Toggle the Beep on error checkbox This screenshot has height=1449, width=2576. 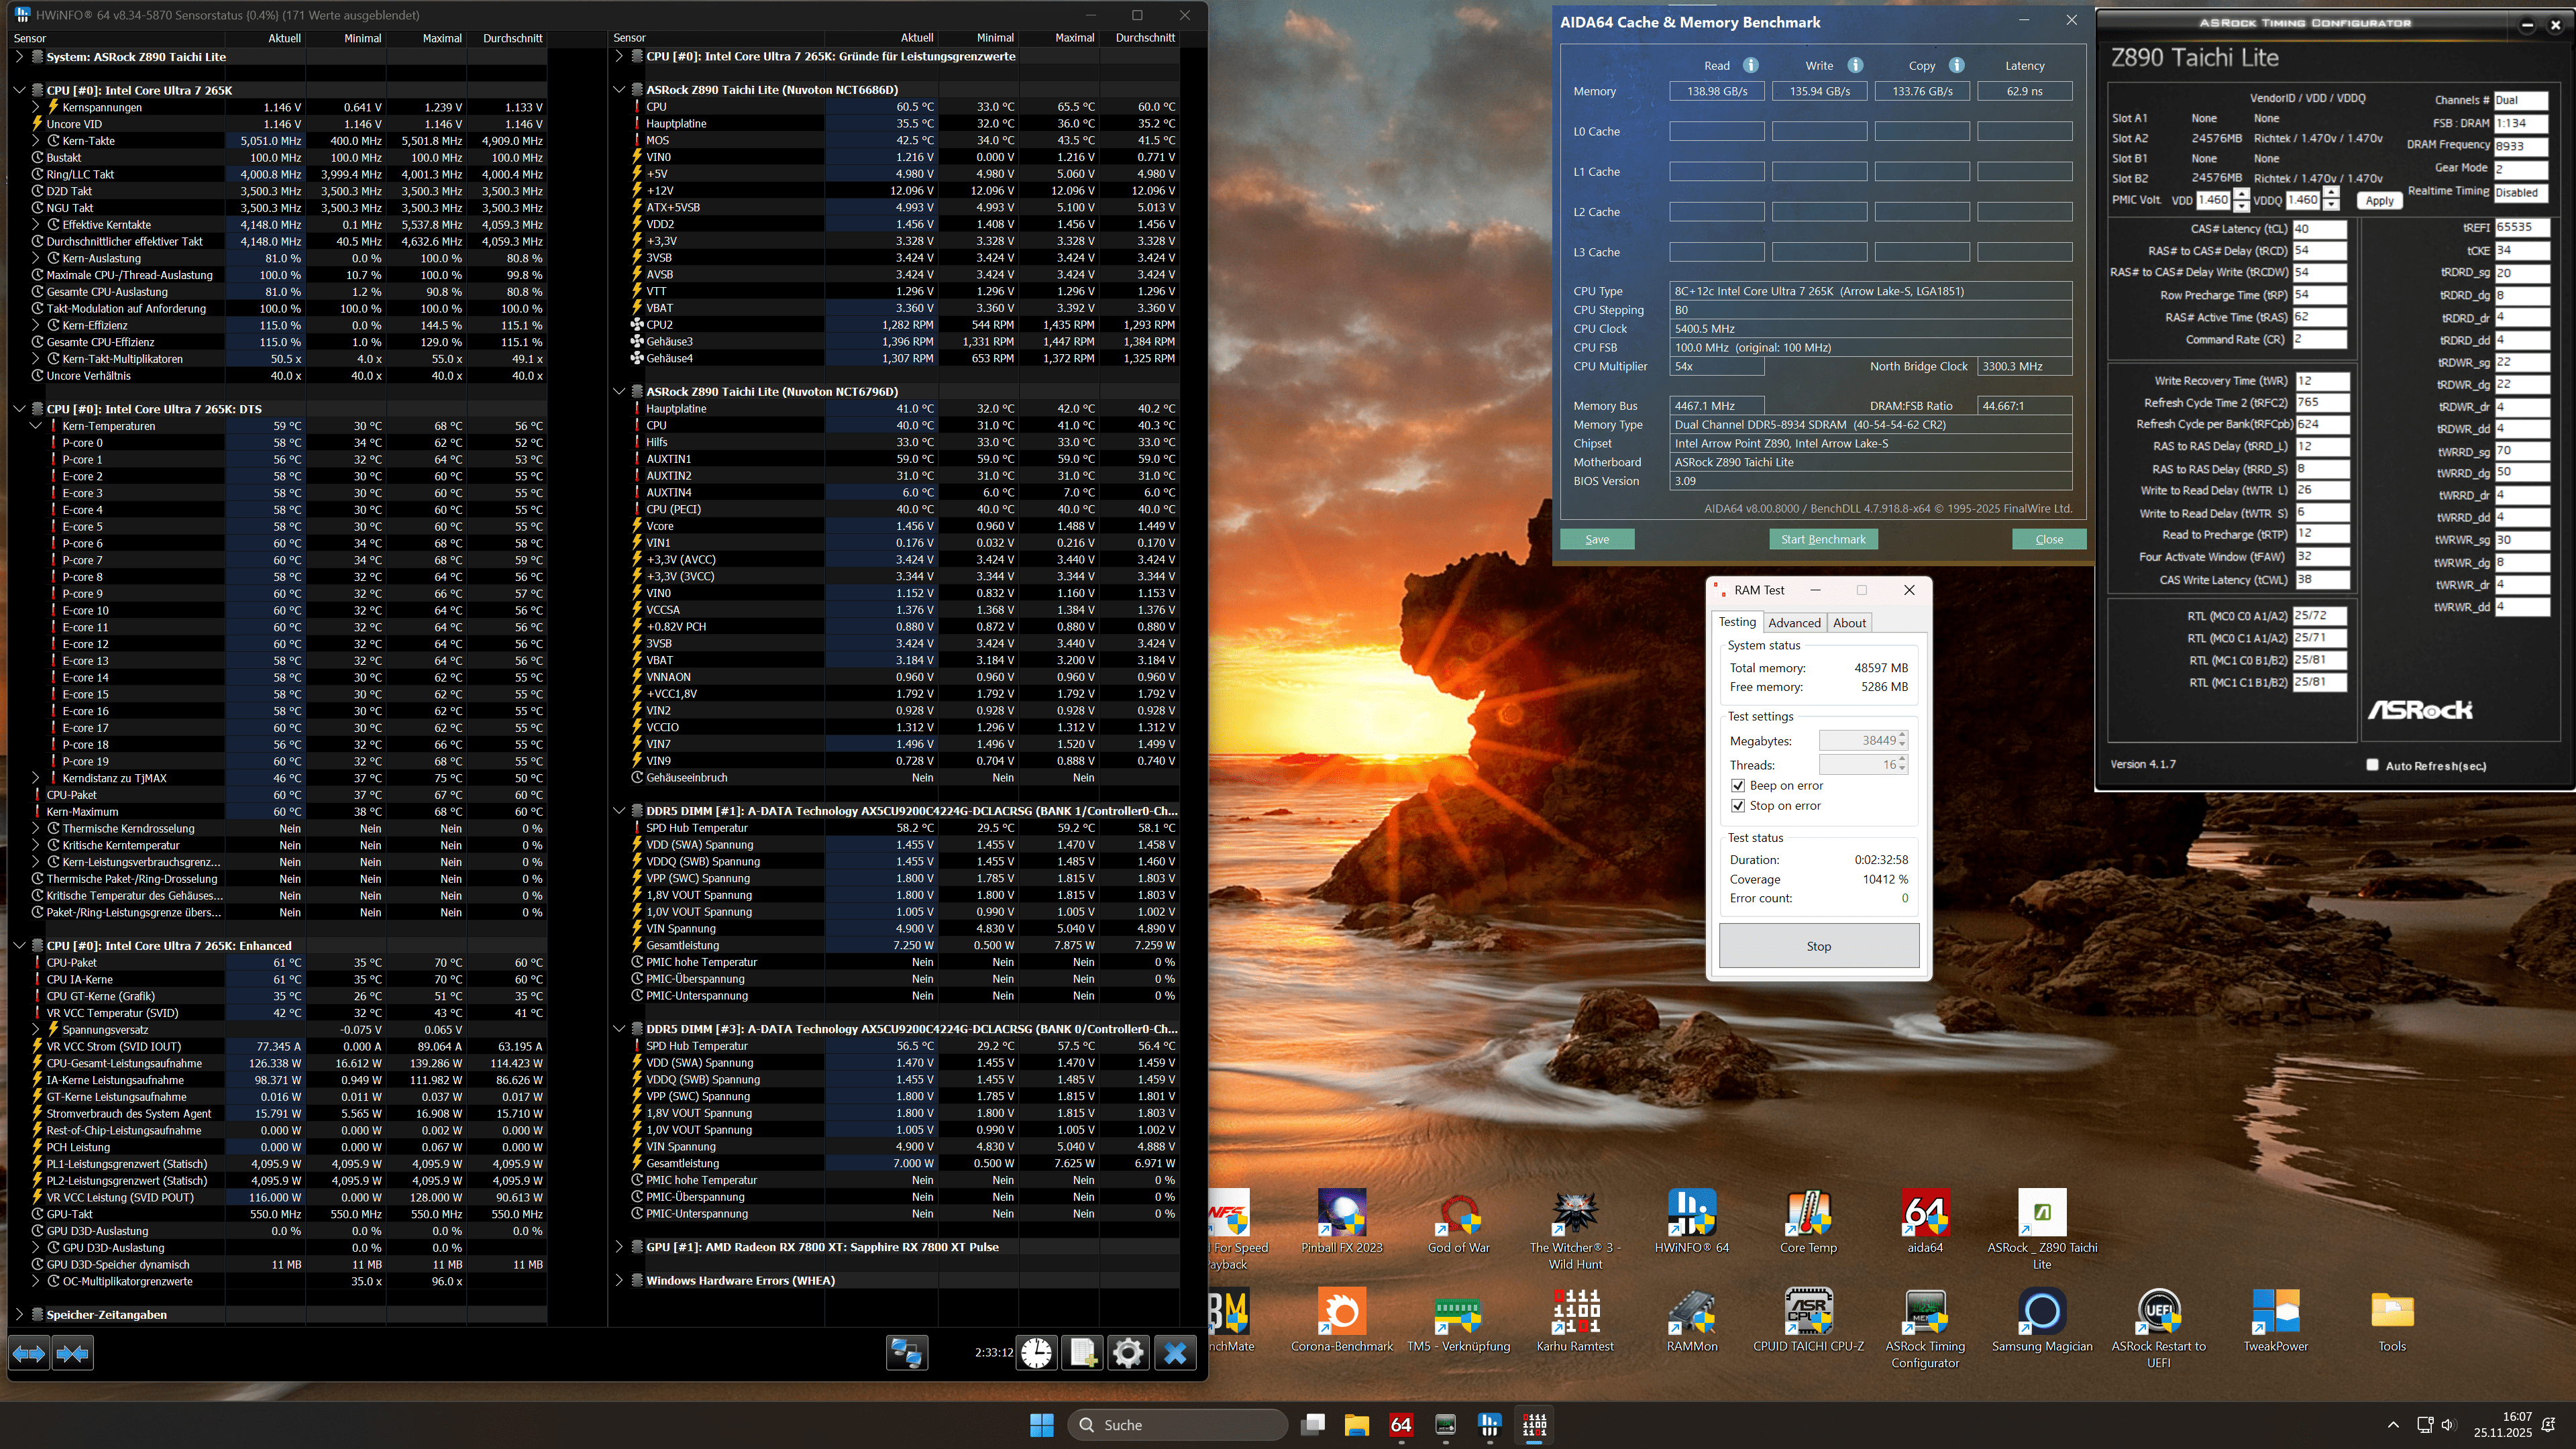(1738, 785)
